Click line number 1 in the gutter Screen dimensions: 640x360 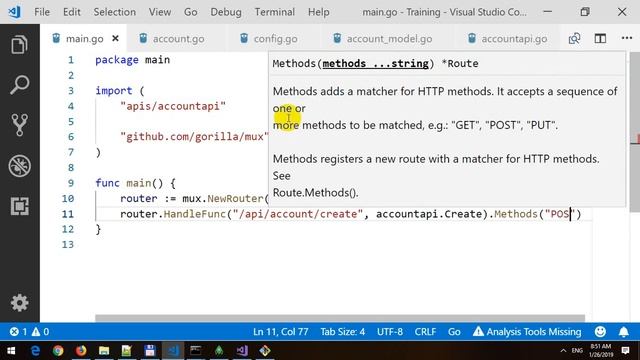(x=71, y=60)
